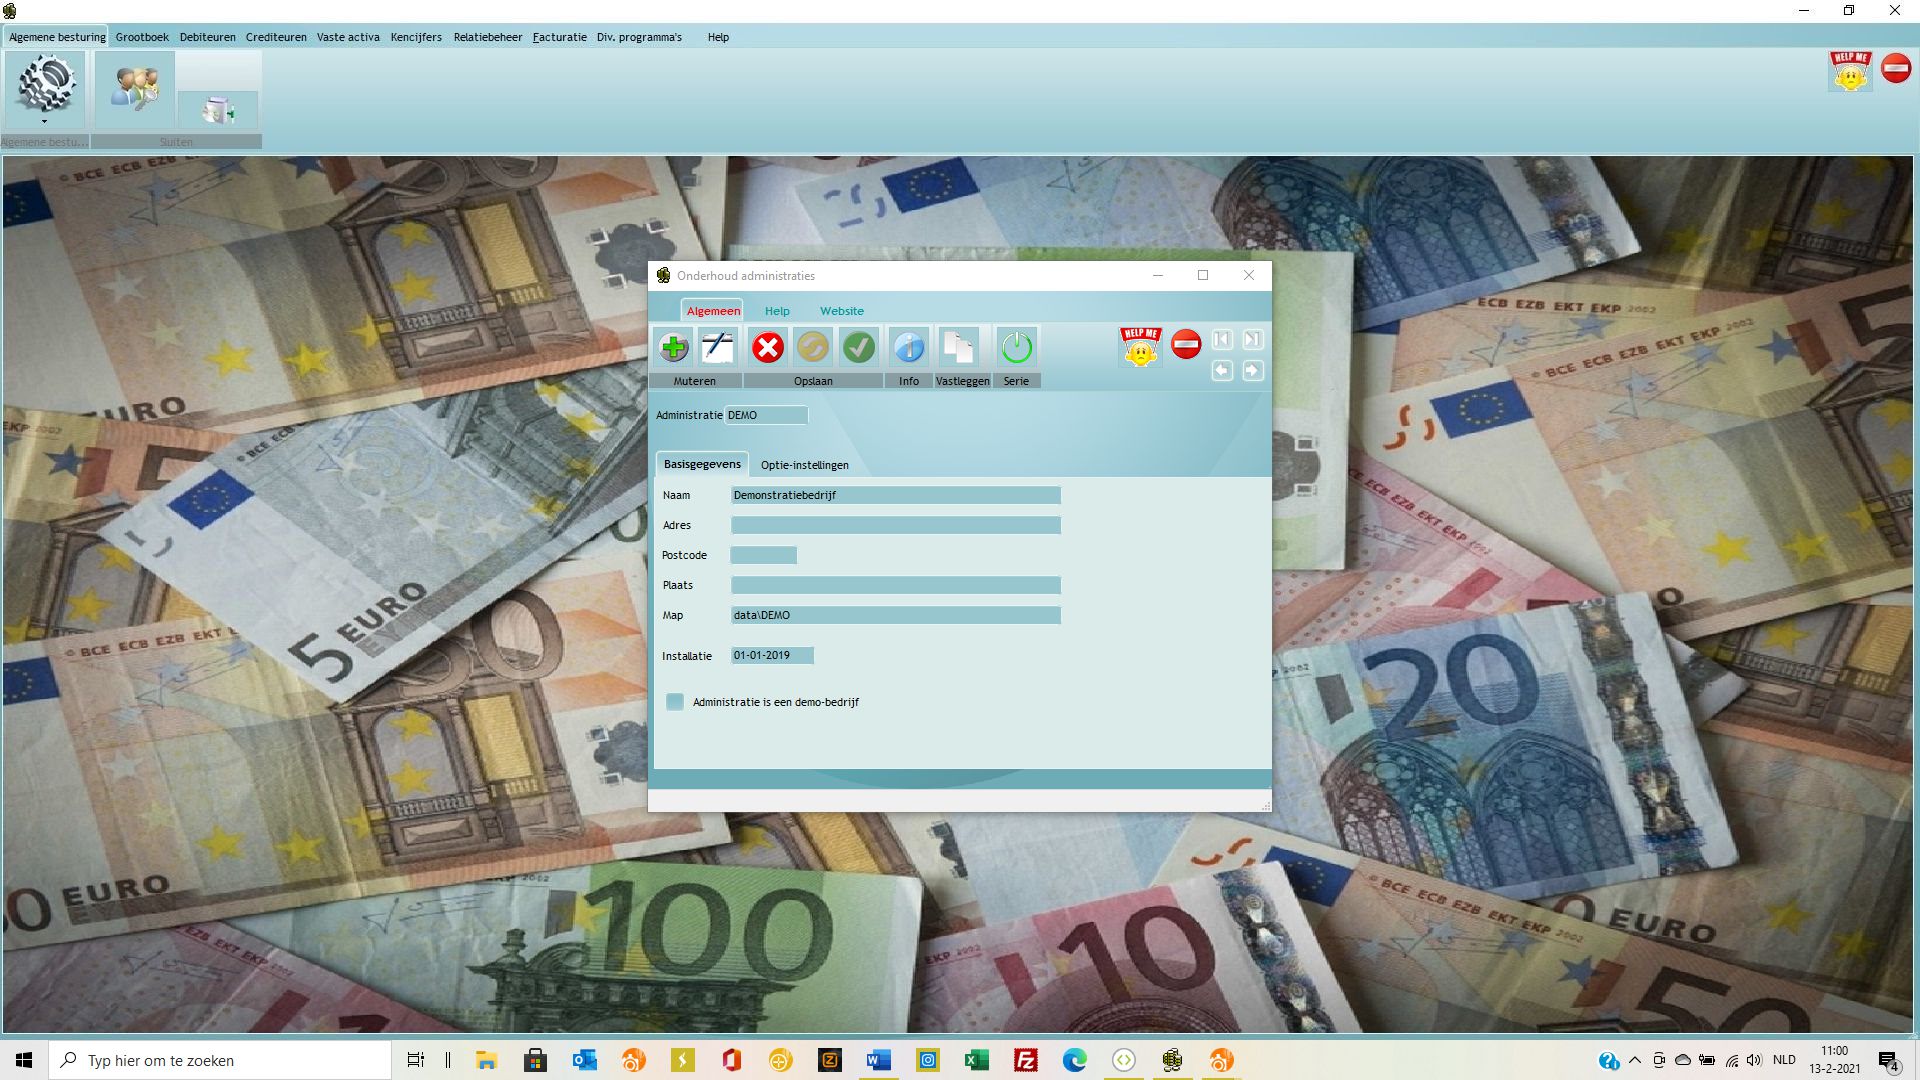The width and height of the screenshot is (1920, 1080).
Task: Open Word from the taskbar
Action: coord(878,1060)
